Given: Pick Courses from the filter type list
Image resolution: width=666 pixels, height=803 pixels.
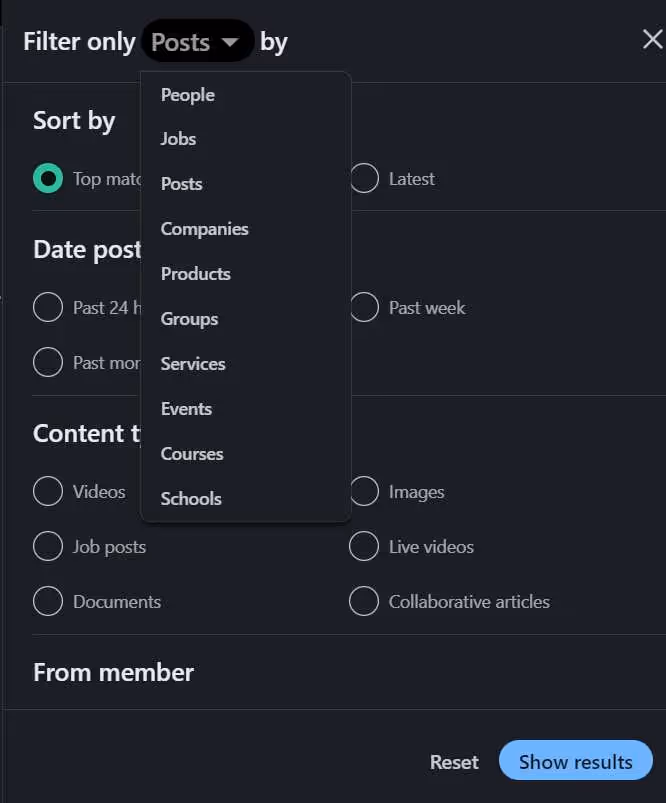Looking at the screenshot, I should pos(192,454).
